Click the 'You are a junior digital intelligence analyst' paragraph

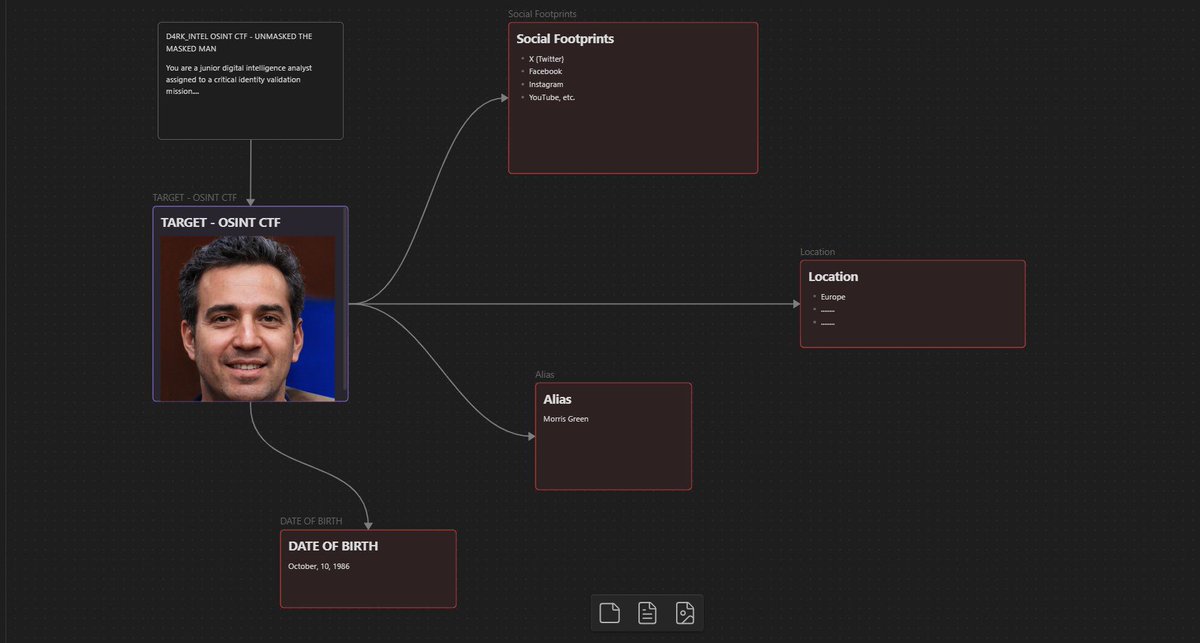click(240, 79)
